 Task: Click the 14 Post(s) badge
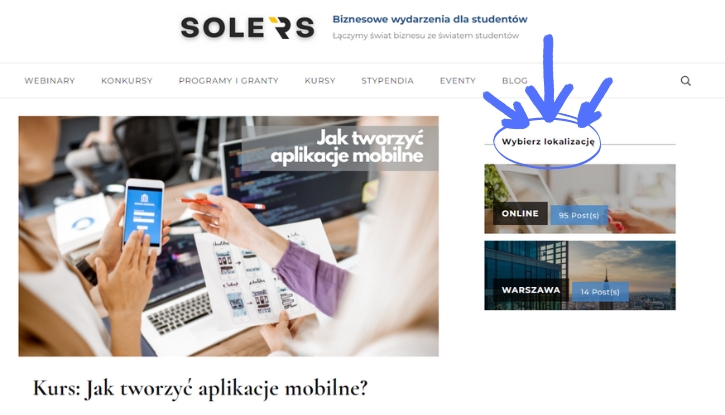pyautogui.click(x=600, y=292)
